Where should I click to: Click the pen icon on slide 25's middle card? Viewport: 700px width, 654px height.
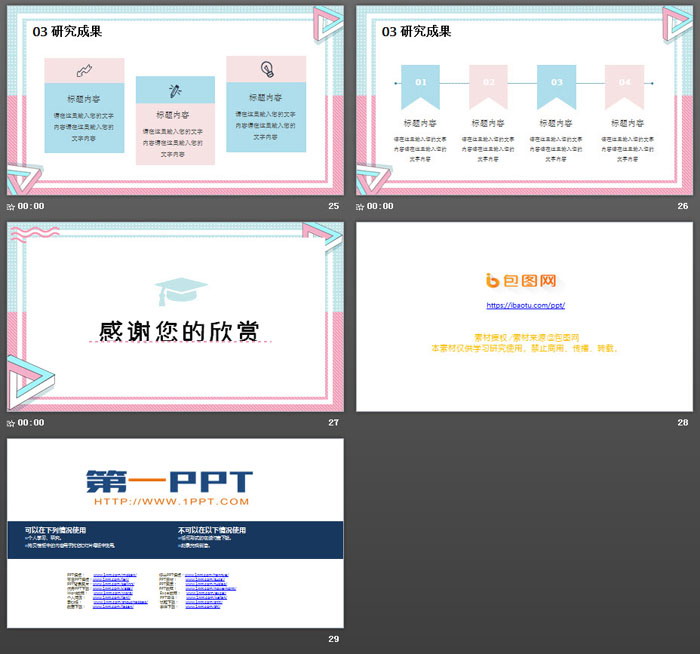pyautogui.click(x=175, y=91)
